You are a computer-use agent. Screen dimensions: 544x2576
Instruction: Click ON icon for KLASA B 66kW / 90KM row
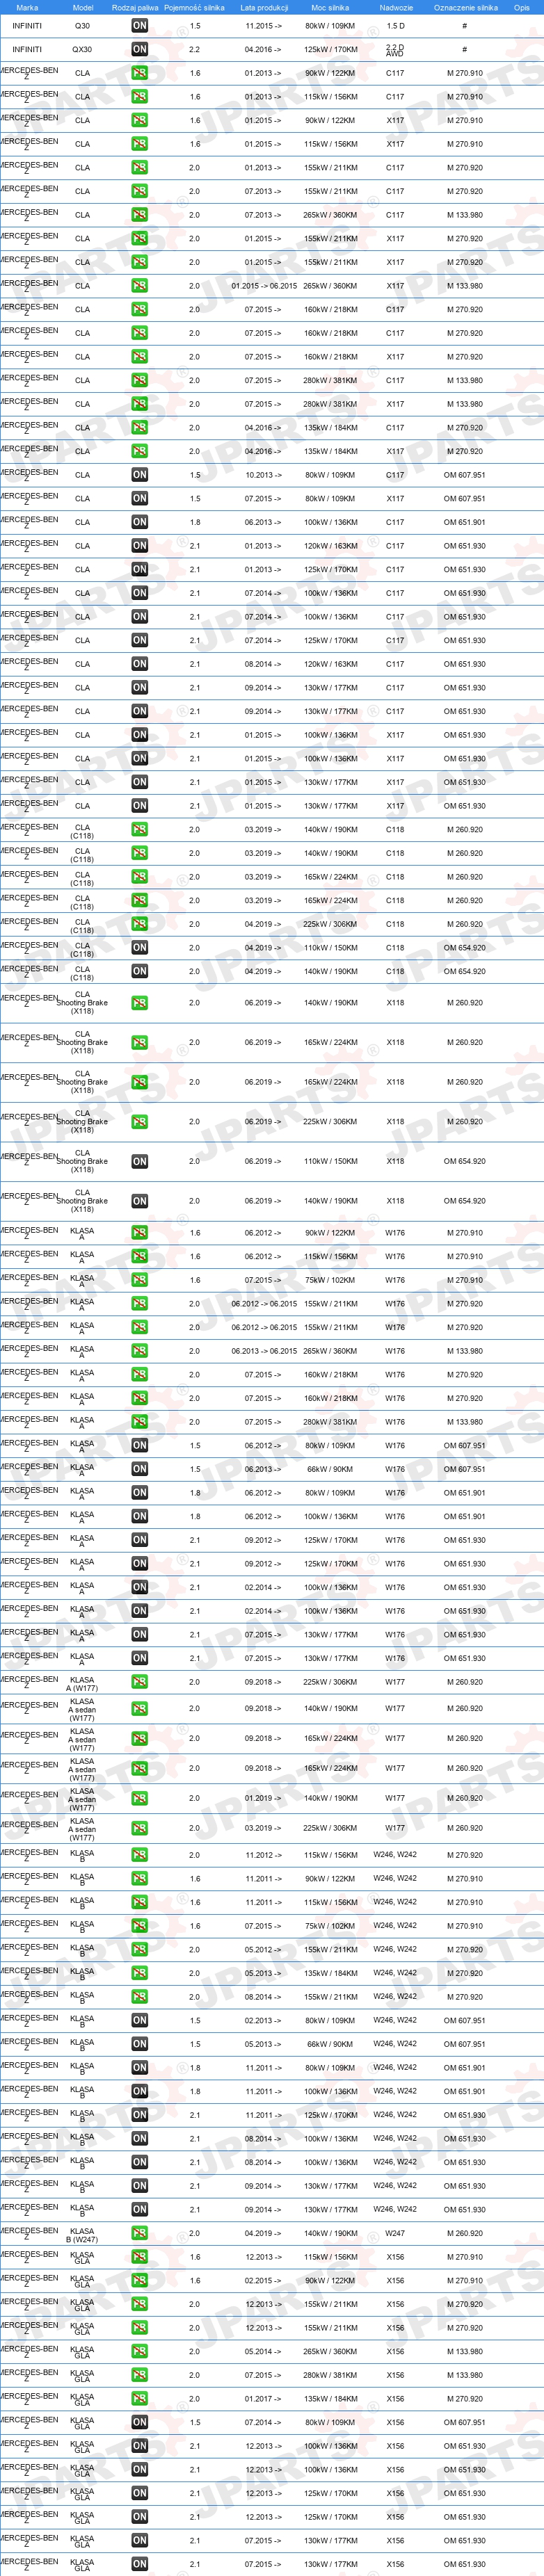[x=139, y=2044]
